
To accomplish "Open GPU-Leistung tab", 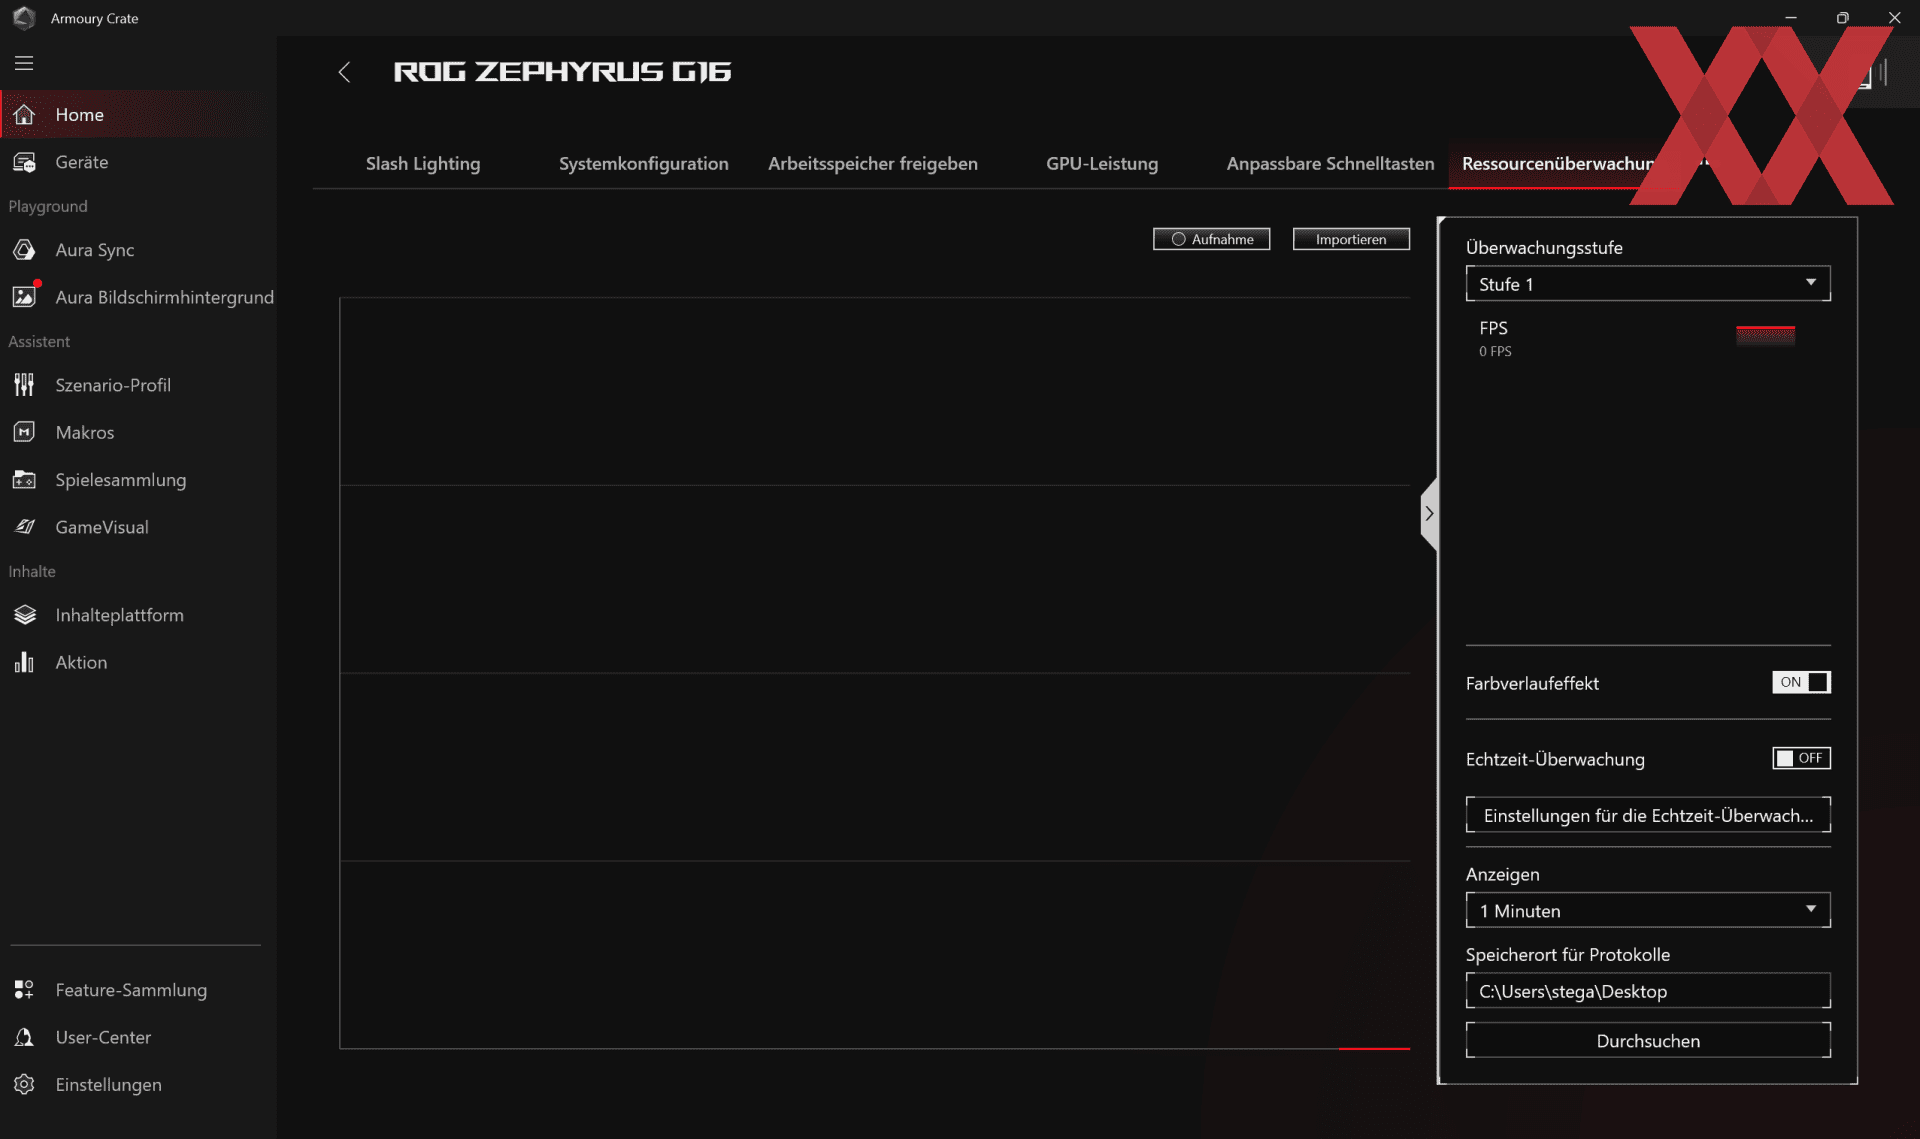I will [1101, 164].
